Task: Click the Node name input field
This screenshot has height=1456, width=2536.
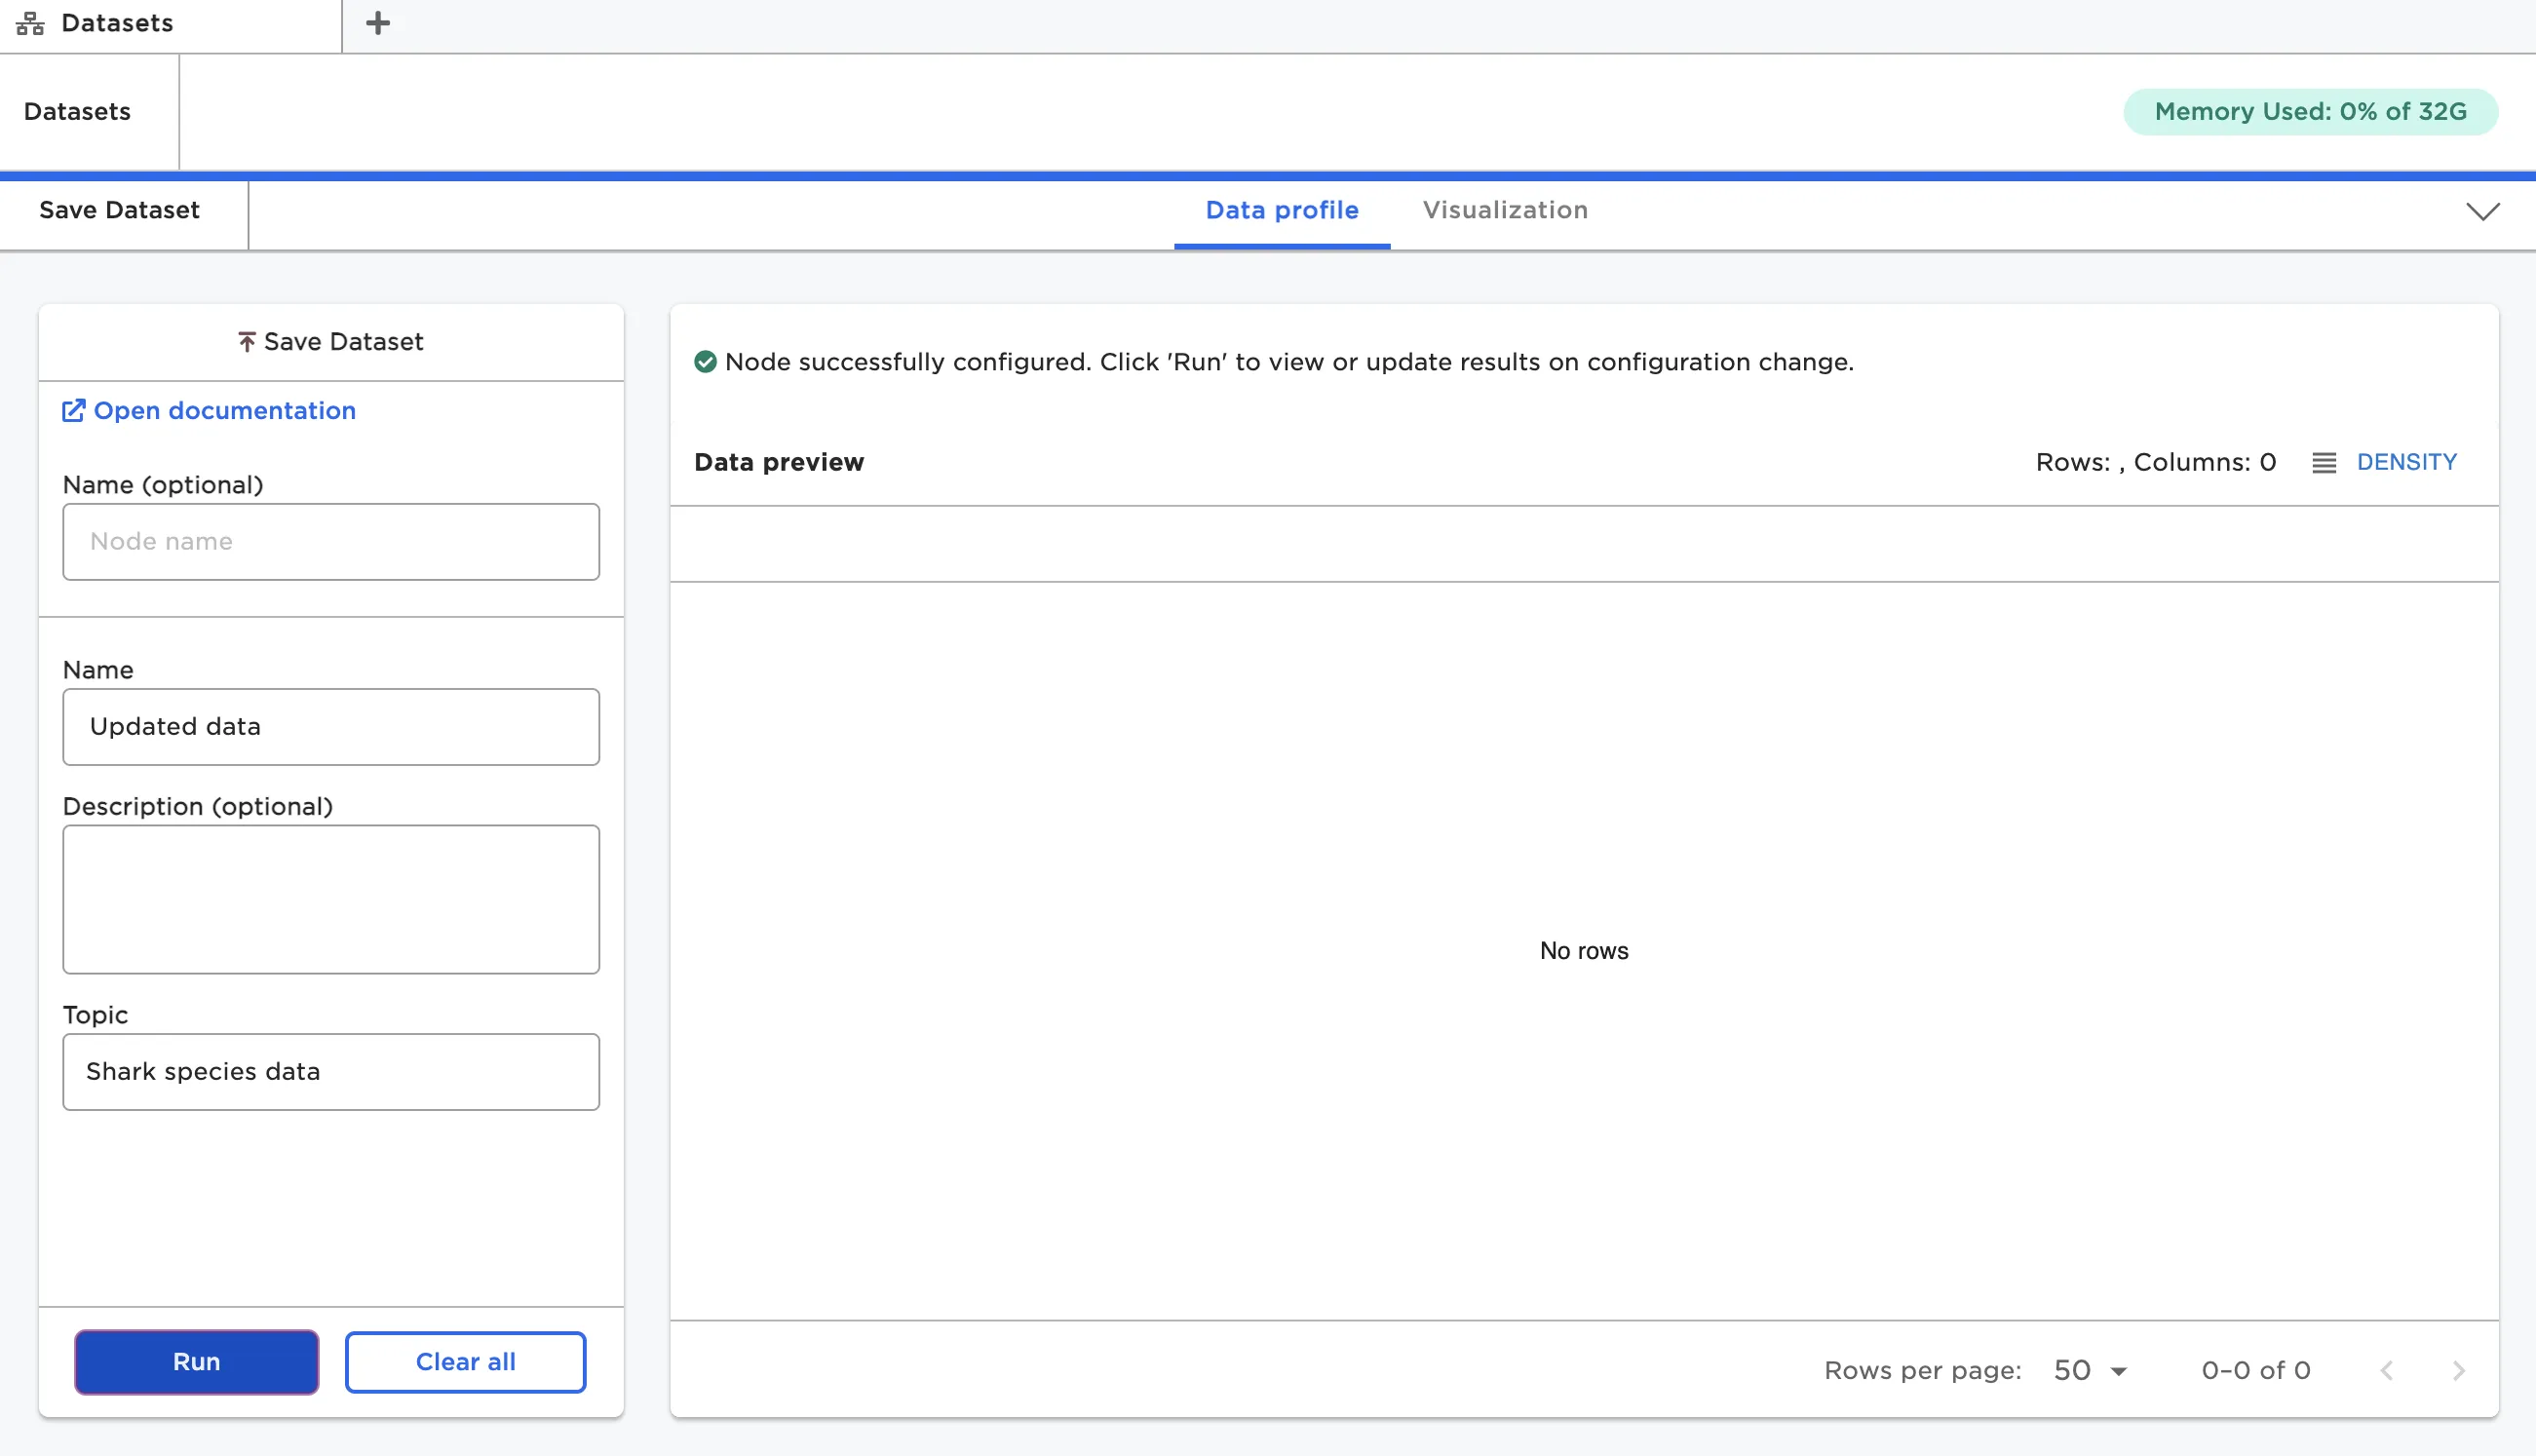Action: pos(331,542)
